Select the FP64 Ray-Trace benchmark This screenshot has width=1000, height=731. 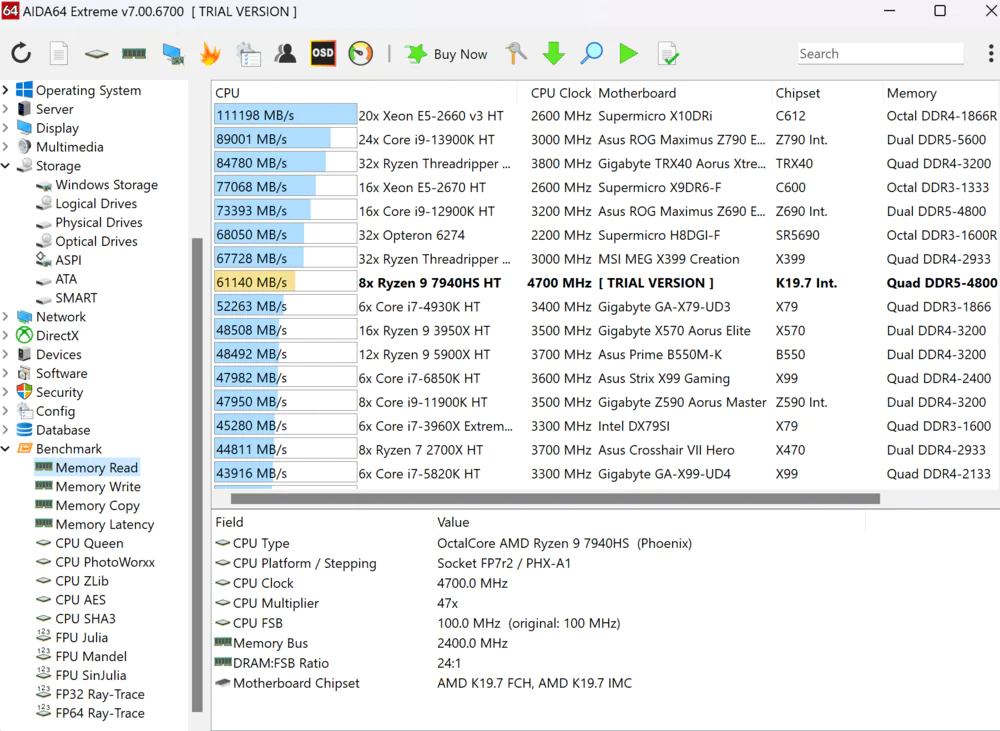tap(91, 713)
